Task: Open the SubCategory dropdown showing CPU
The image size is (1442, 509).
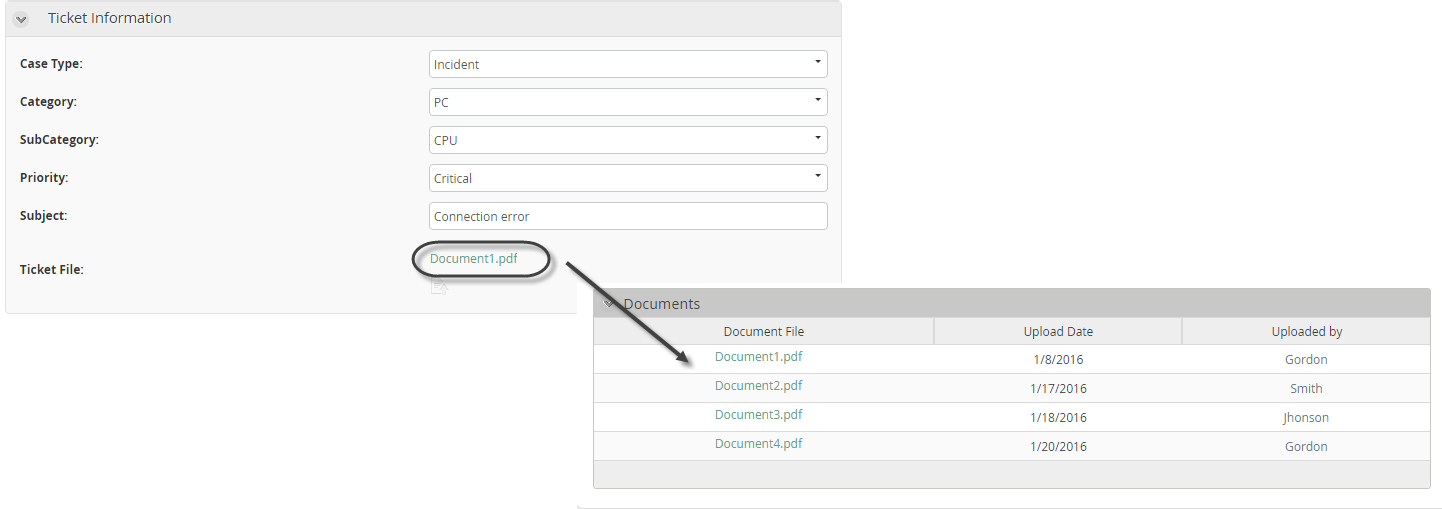Action: click(628, 140)
